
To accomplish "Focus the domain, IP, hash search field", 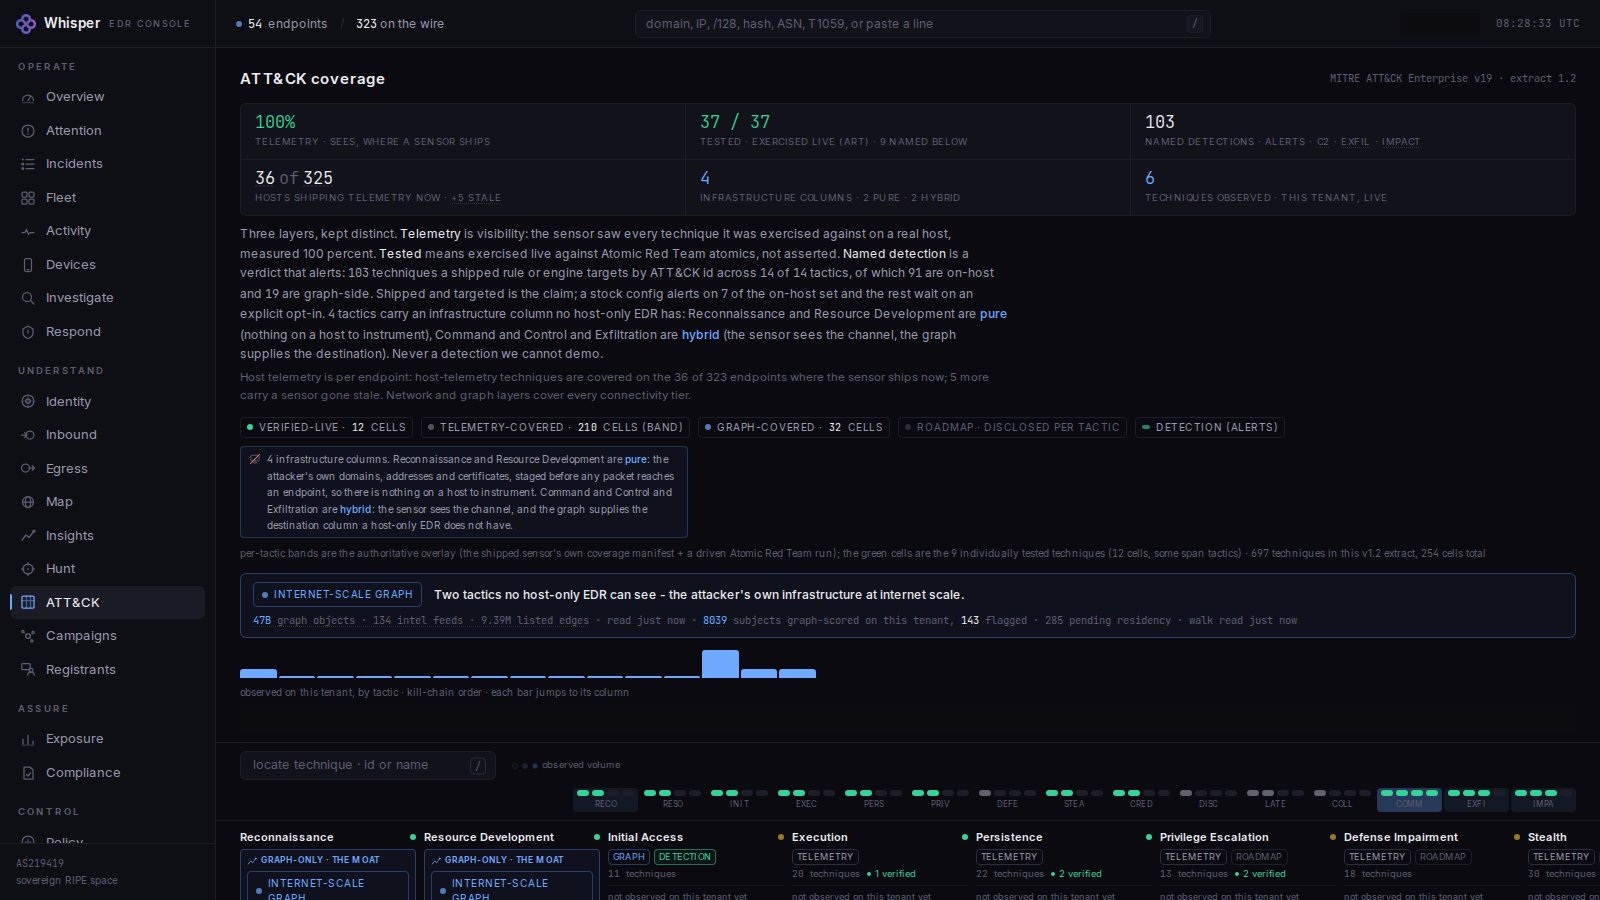I will click(922, 24).
